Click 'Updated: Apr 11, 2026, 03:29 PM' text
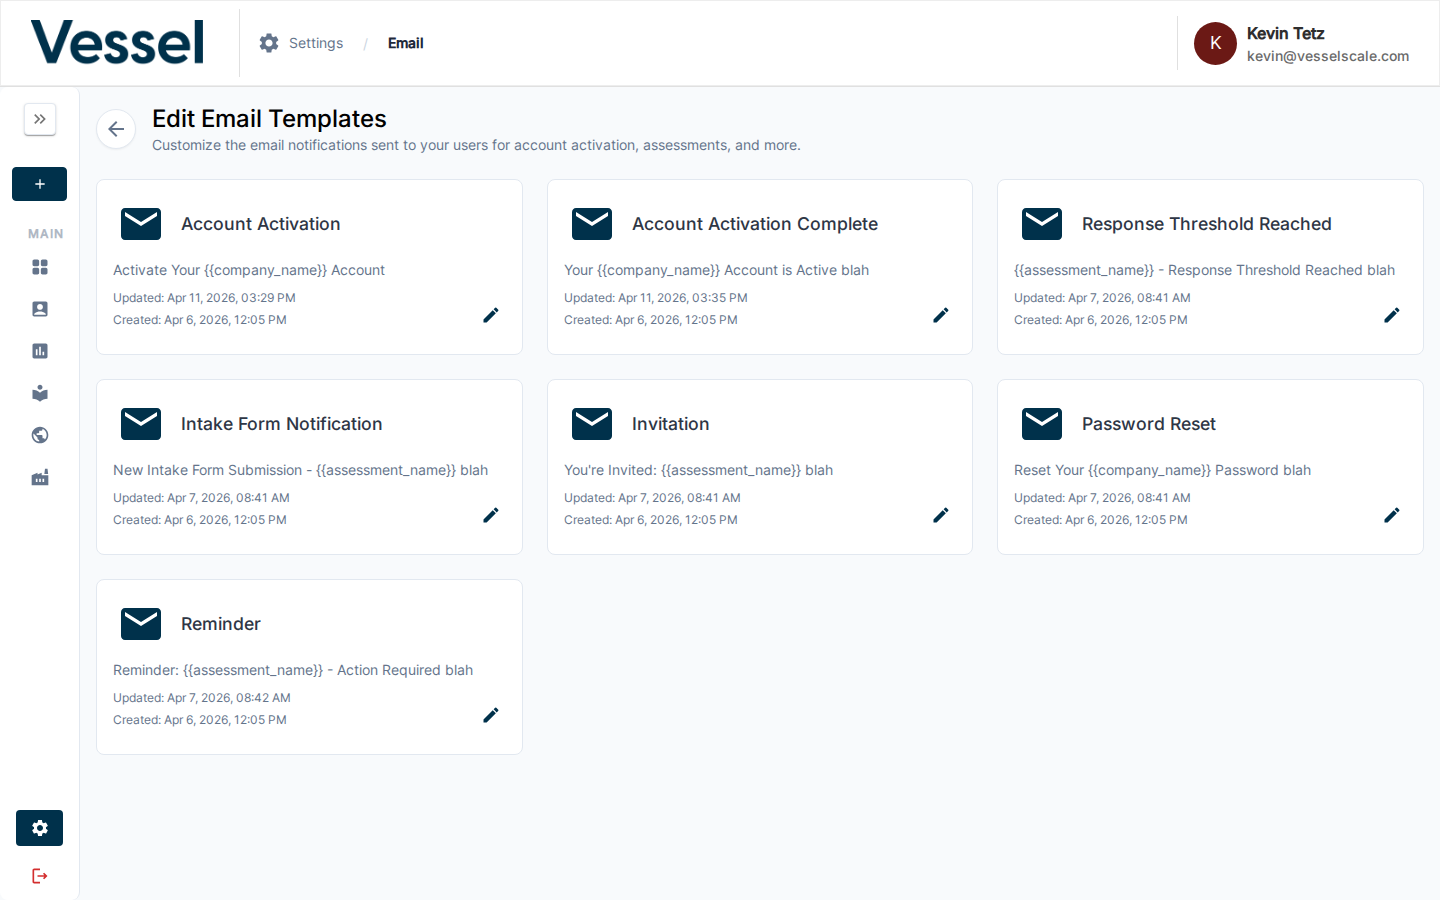The width and height of the screenshot is (1440, 900). [x=204, y=298]
